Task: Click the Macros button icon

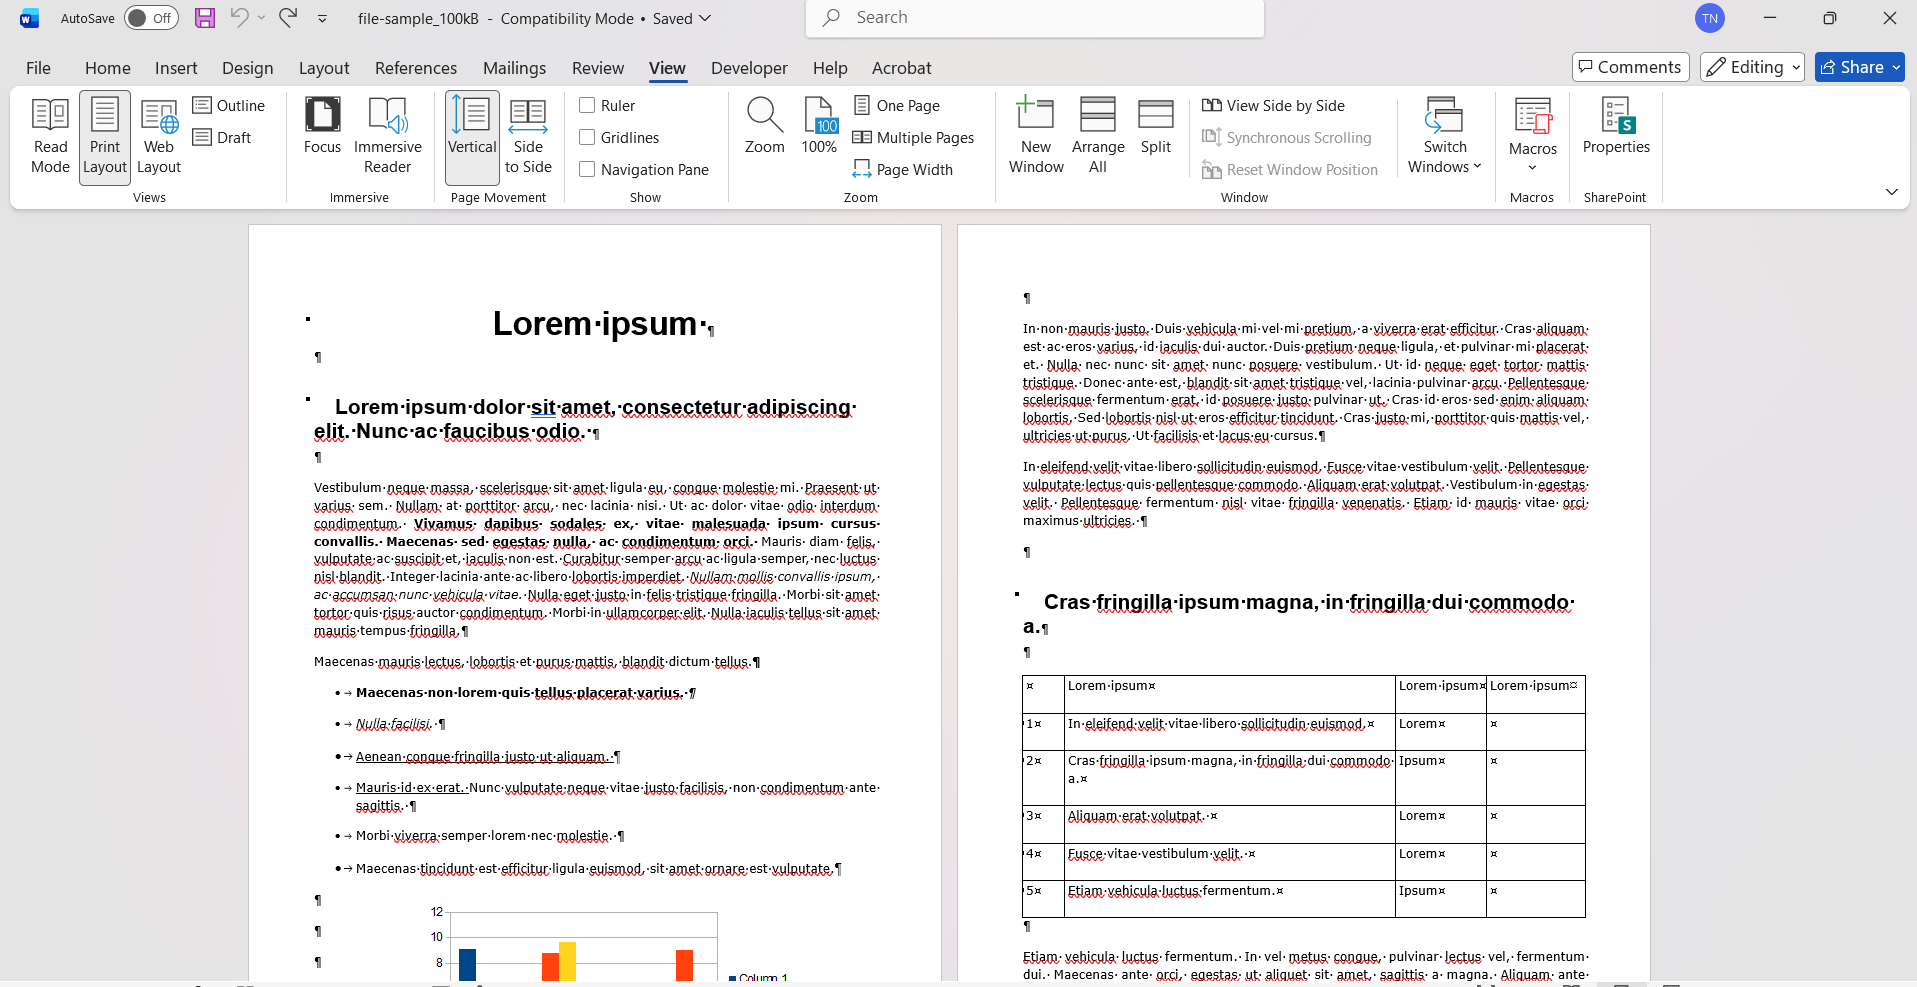Action: (1533, 116)
